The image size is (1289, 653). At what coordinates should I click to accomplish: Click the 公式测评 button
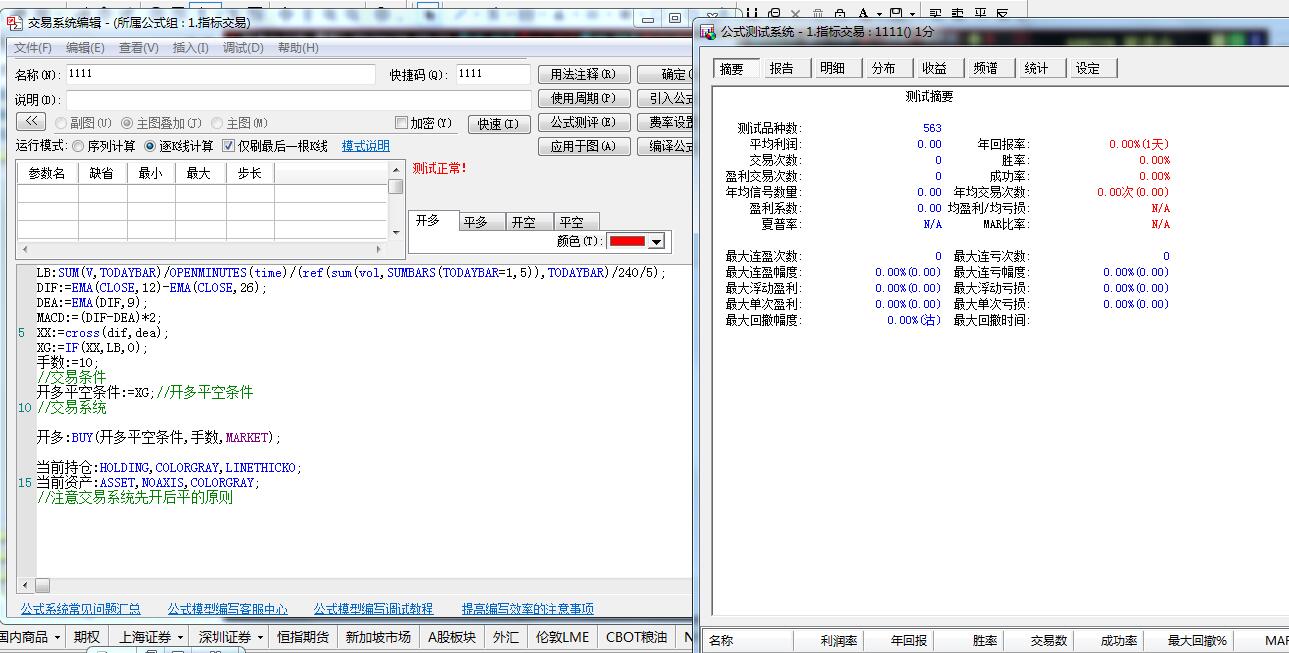pos(583,122)
